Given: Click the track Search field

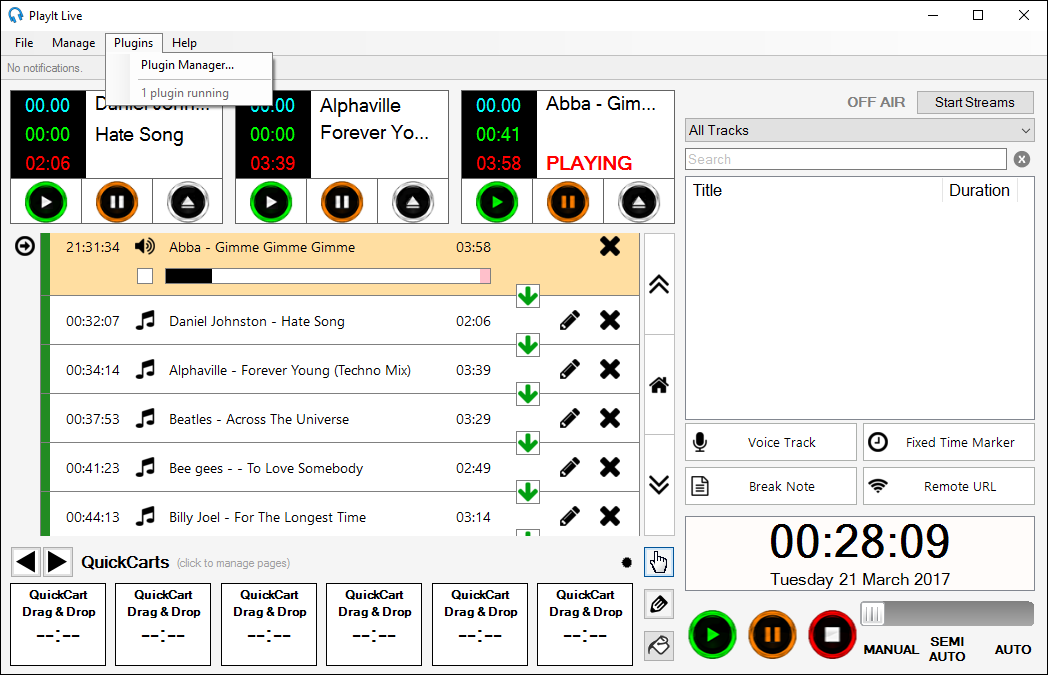Looking at the screenshot, I should tap(845, 159).
